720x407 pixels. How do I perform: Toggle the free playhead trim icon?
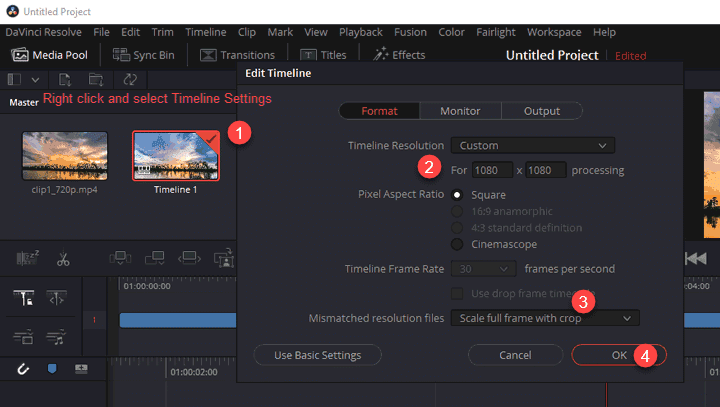[x=56, y=298]
